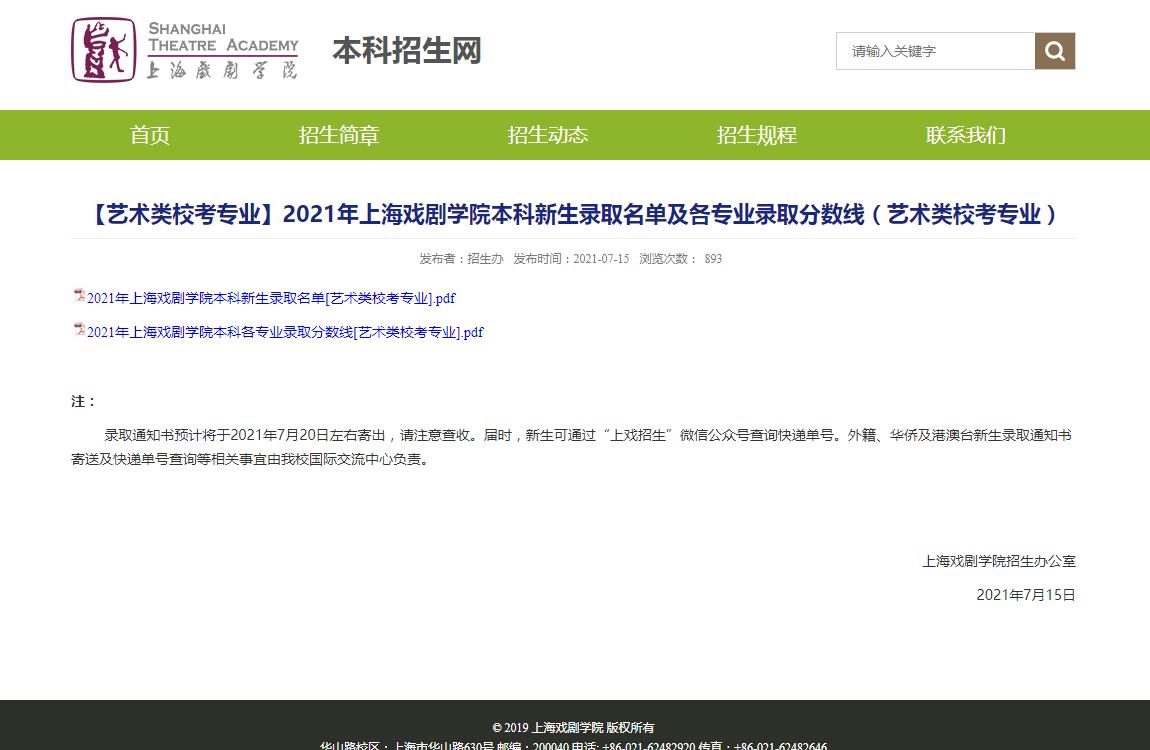The height and width of the screenshot is (750, 1150).
Task: Click the magnifier search button
Action: tap(1055, 51)
